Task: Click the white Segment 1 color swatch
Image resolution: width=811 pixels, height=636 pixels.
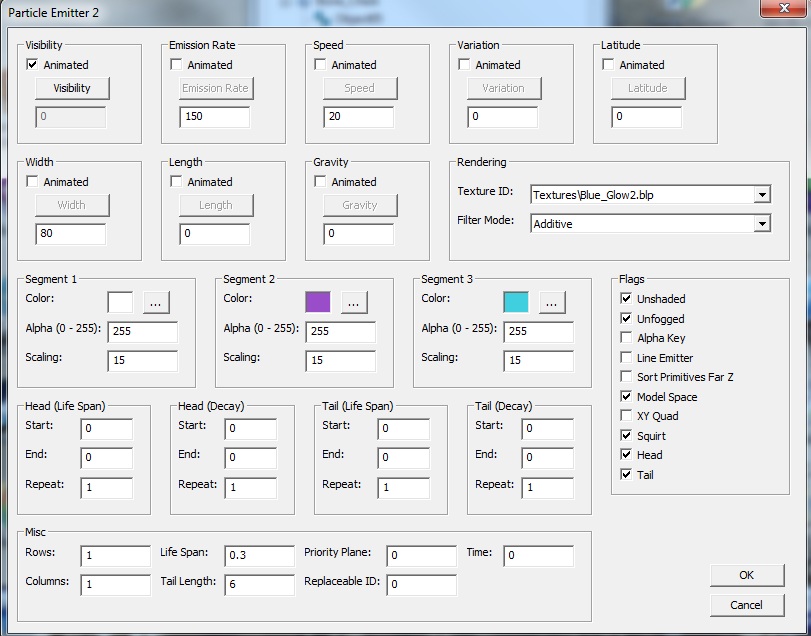Action: 120,302
